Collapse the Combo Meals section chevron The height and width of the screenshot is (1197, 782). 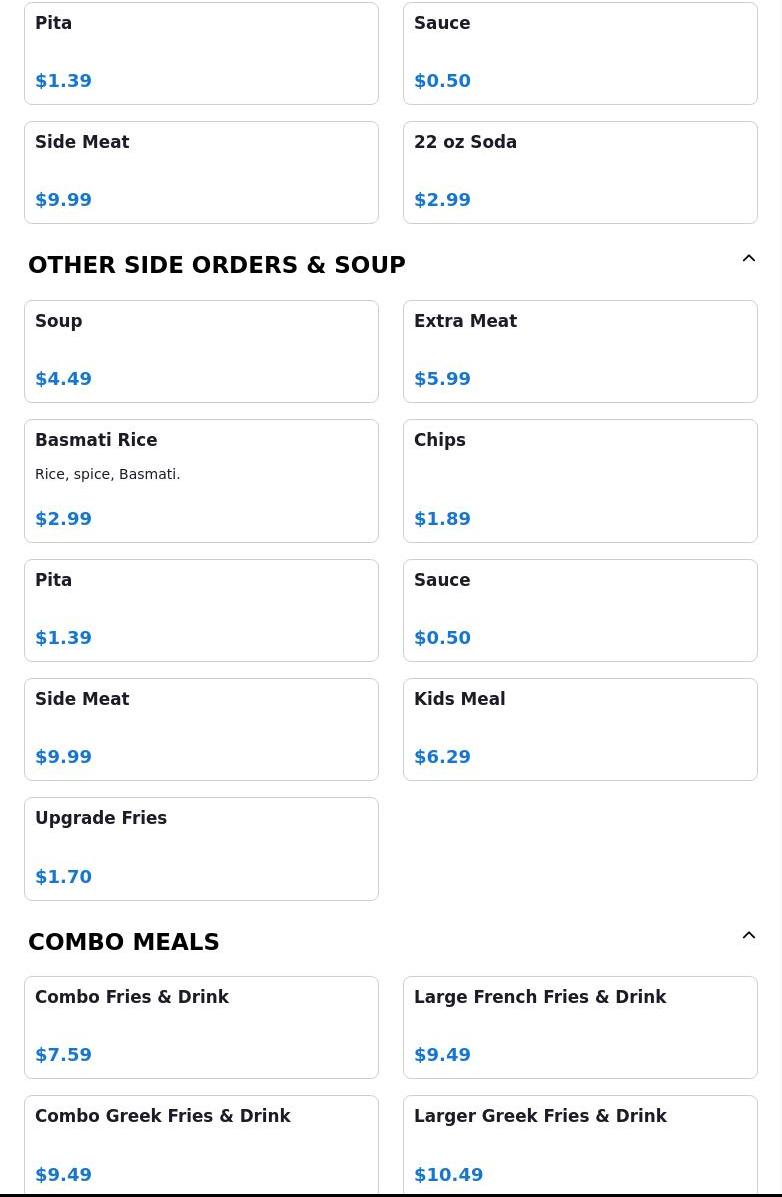click(x=748, y=935)
